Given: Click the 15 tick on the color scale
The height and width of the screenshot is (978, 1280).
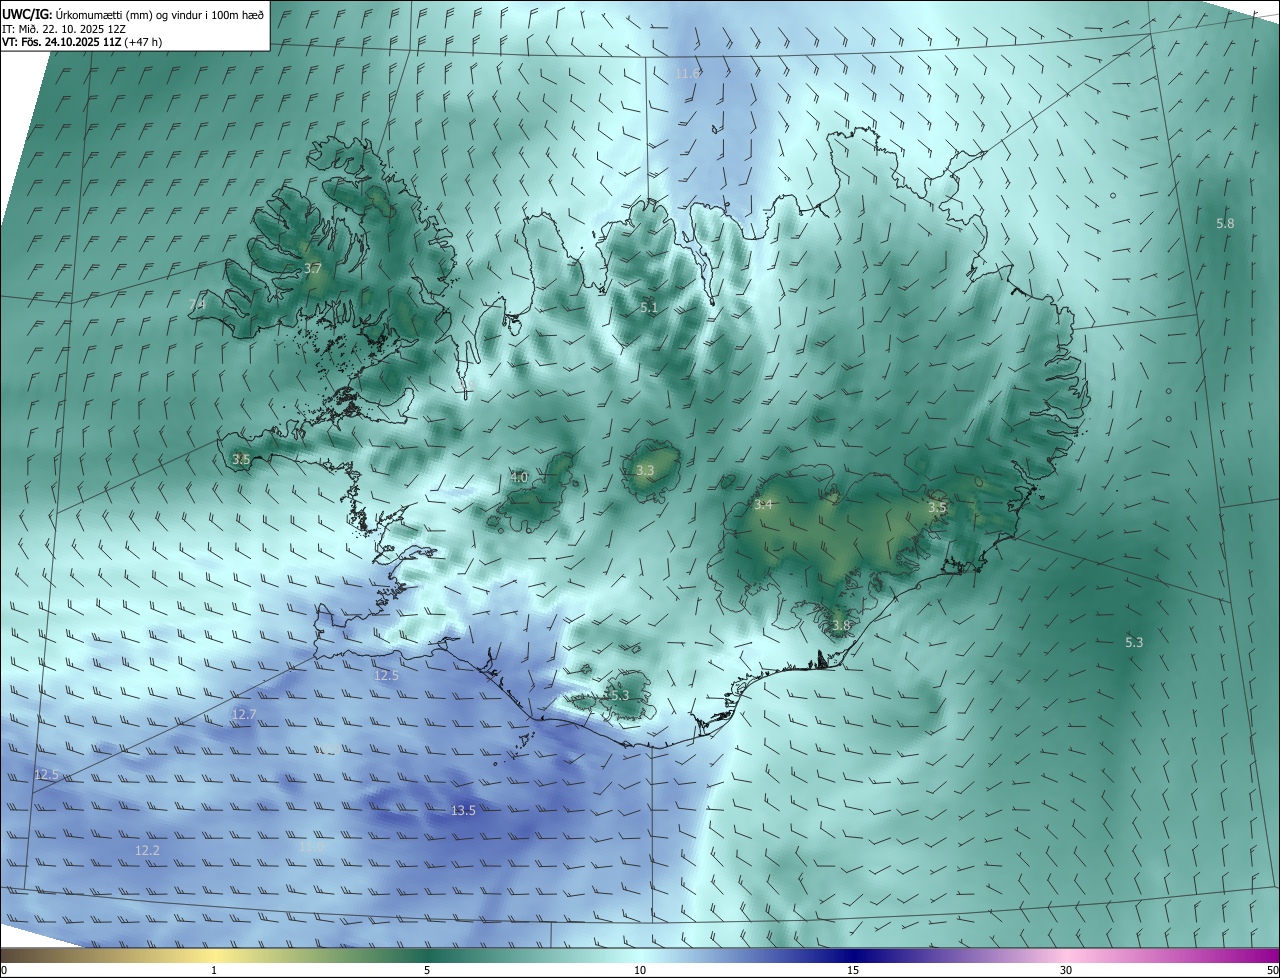Looking at the screenshot, I should [853, 971].
